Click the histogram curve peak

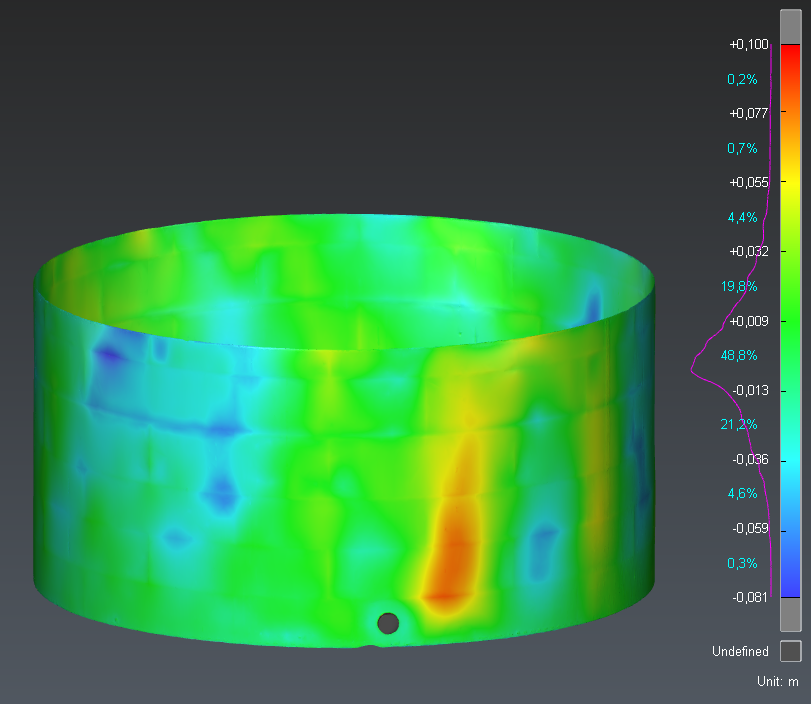point(692,371)
